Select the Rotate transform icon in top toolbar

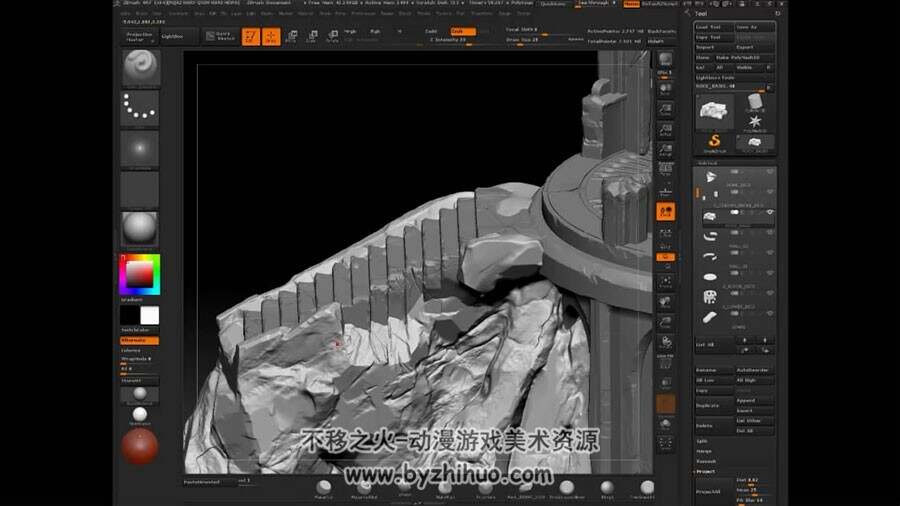332,37
